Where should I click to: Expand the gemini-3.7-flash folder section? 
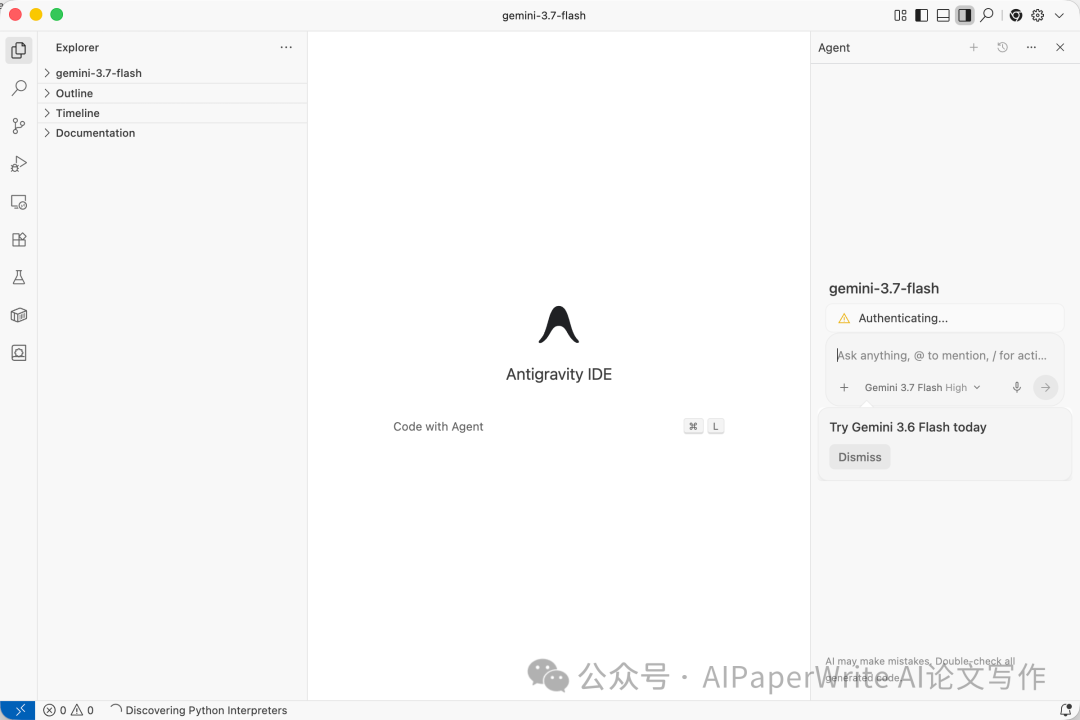coord(172,73)
